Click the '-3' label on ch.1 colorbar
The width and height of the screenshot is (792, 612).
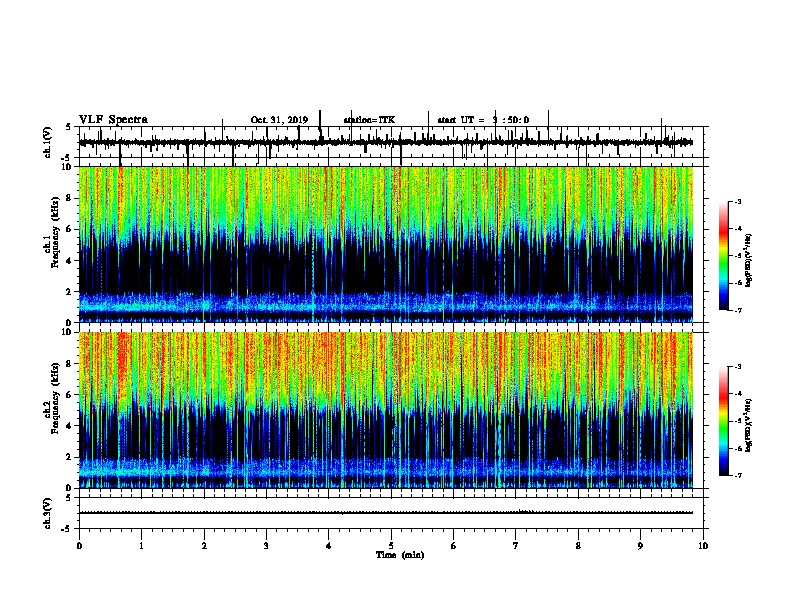pyautogui.click(x=738, y=202)
